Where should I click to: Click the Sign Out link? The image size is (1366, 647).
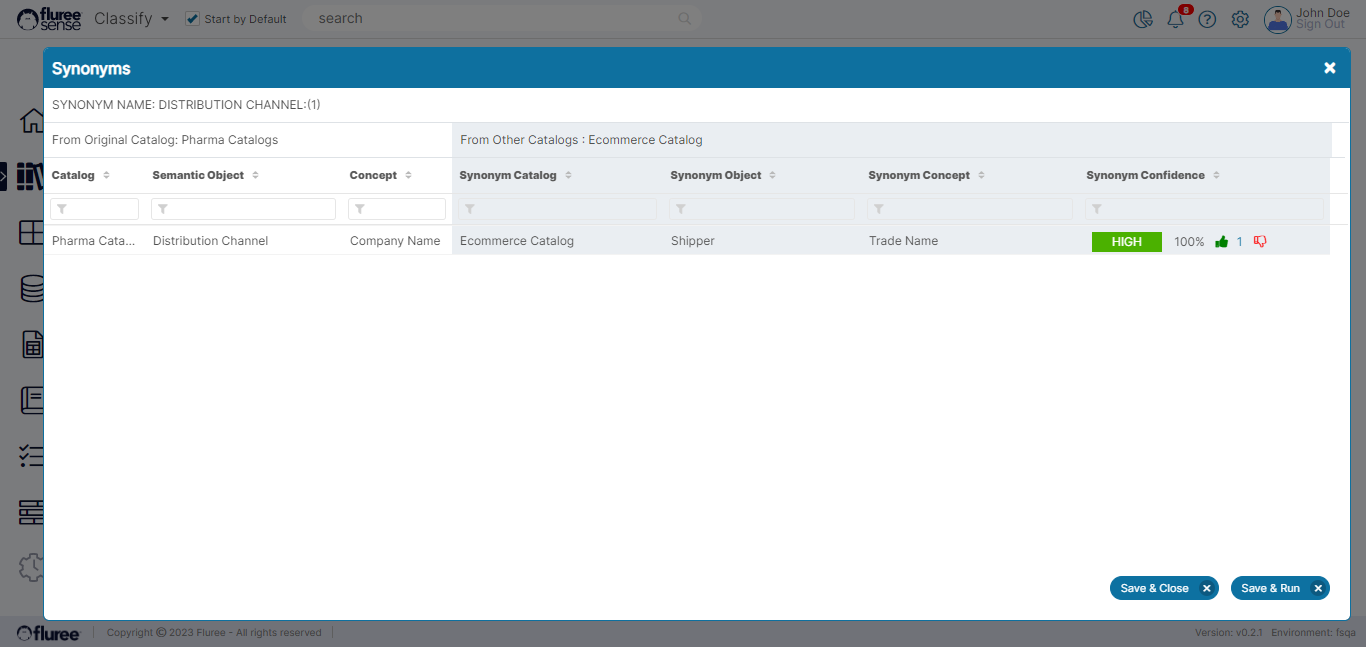tap(1320, 25)
